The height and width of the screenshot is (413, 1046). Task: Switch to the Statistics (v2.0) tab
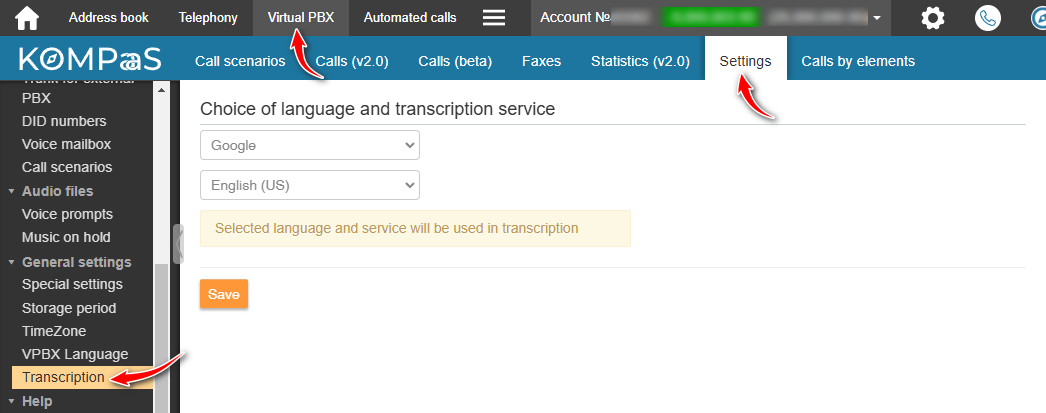click(640, 61)
